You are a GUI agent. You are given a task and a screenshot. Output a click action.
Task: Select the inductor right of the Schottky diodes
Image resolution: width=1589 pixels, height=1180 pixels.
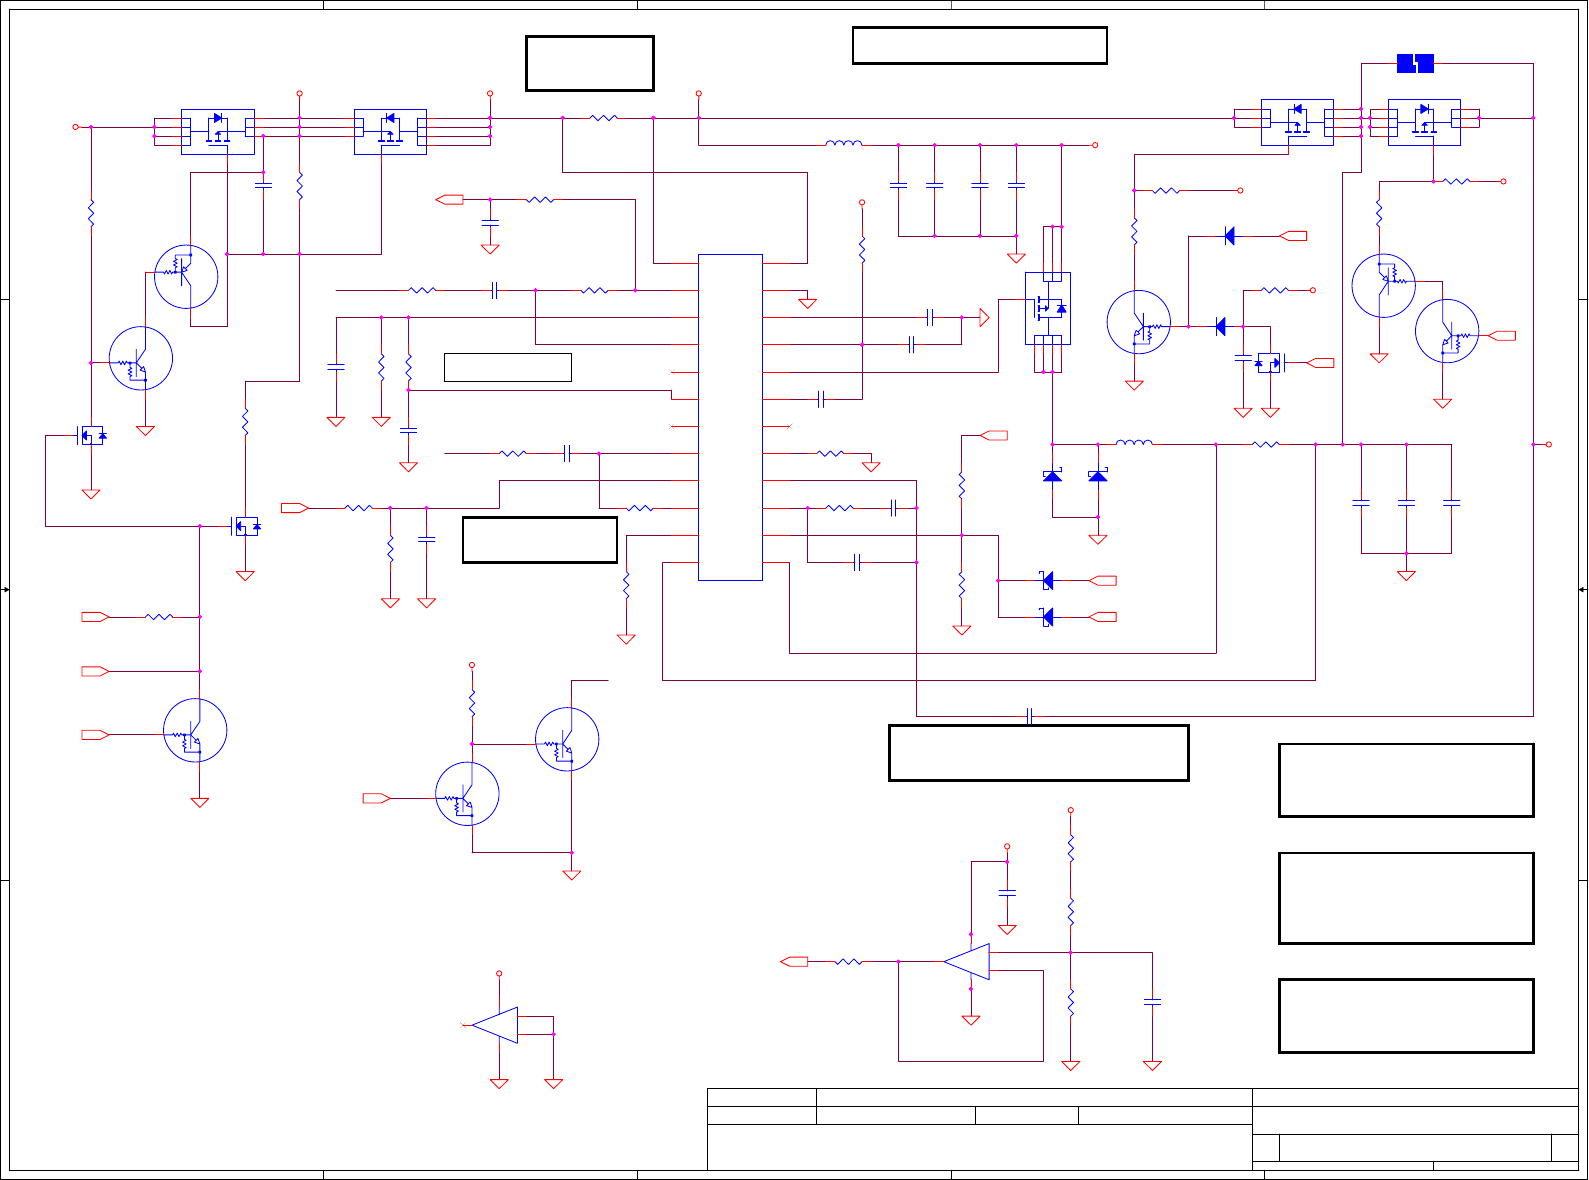(x=1134, y=443)
